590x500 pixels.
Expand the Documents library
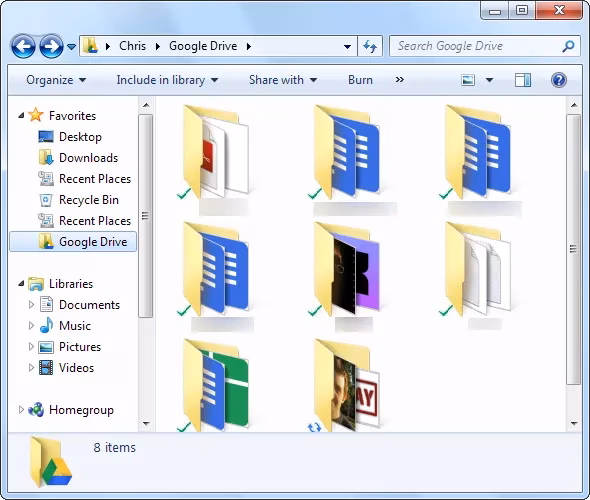point(32,304)
